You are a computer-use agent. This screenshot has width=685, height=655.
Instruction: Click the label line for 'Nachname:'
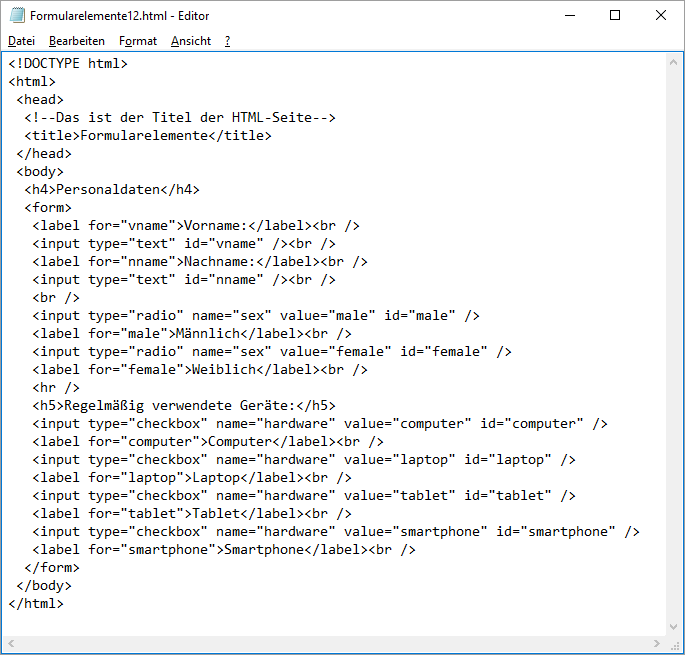pyautogui.click(x=200, y=262)
